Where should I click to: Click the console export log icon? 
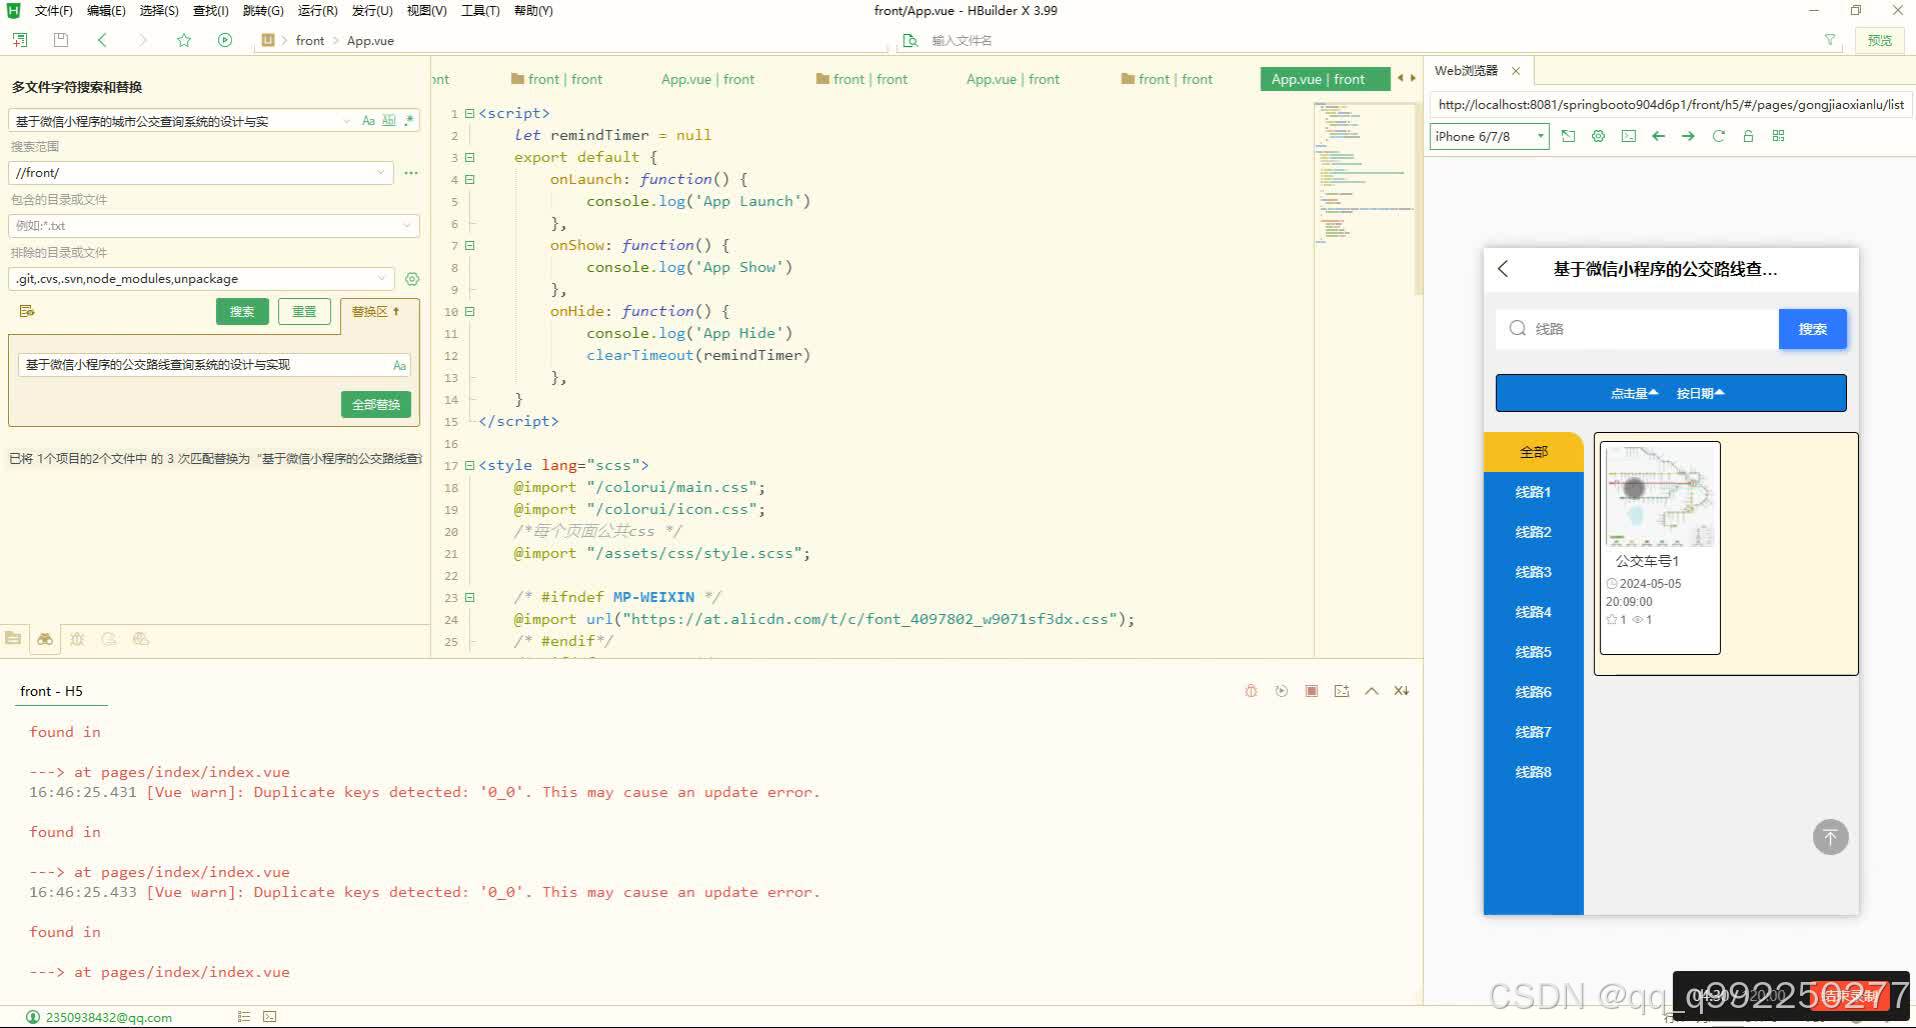[x=1342, y=691]
